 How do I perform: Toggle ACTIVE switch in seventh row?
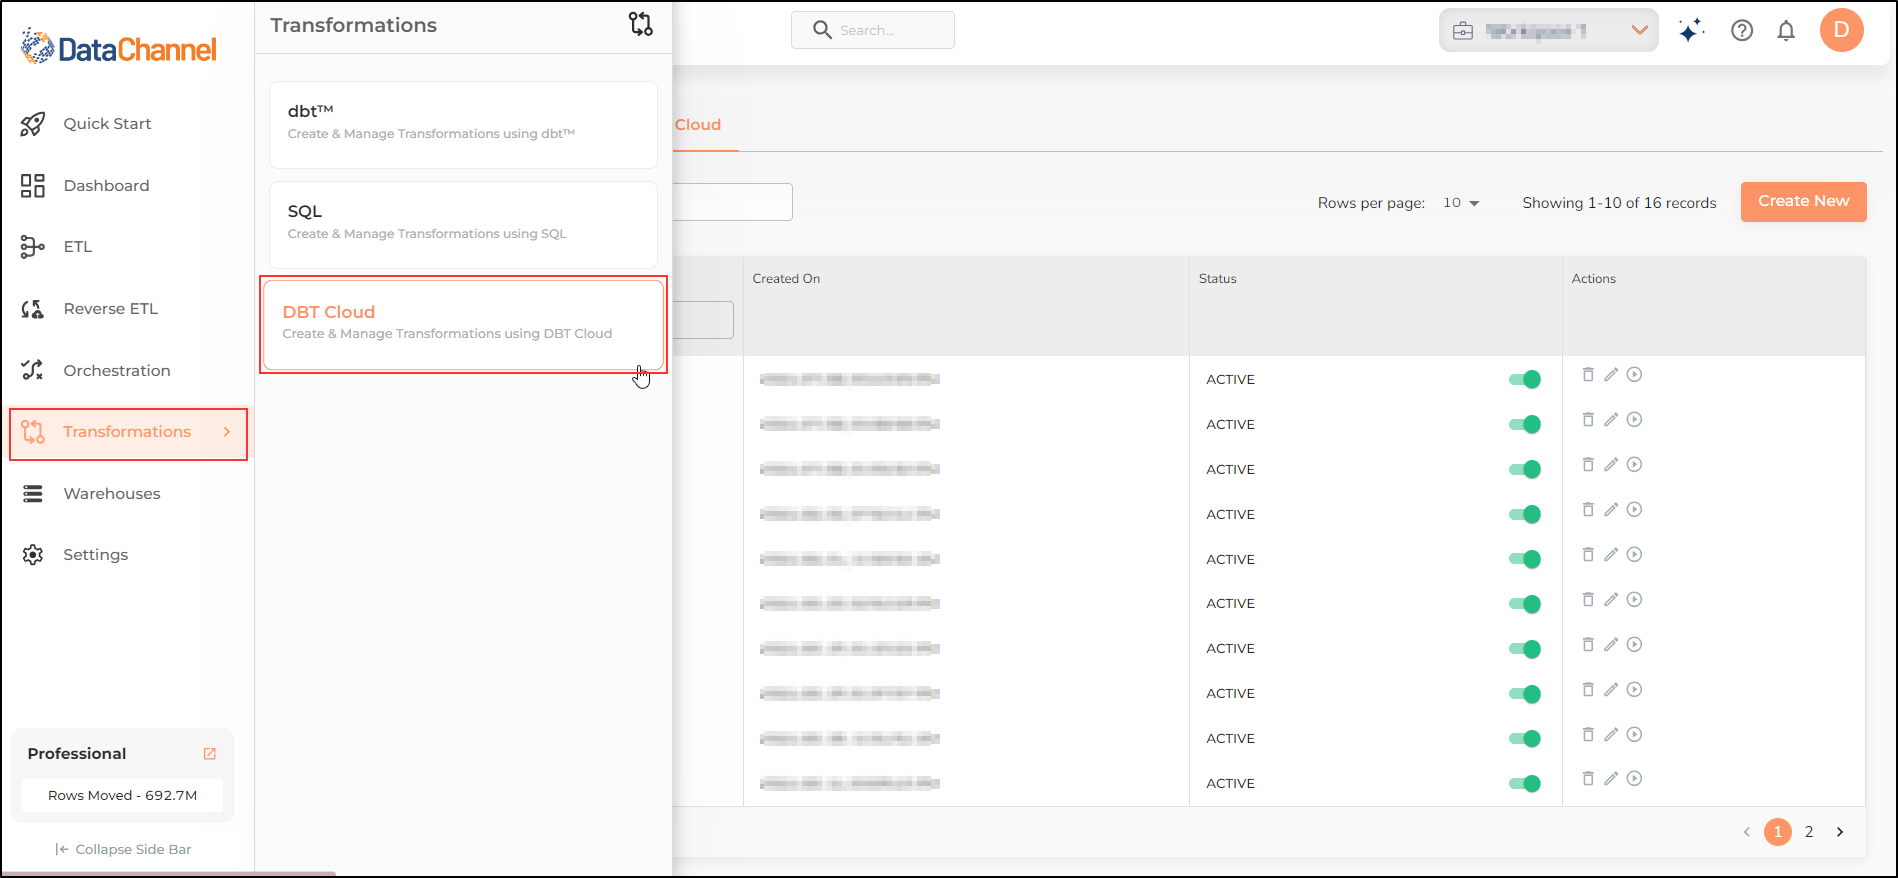[x=1525, y=649]
